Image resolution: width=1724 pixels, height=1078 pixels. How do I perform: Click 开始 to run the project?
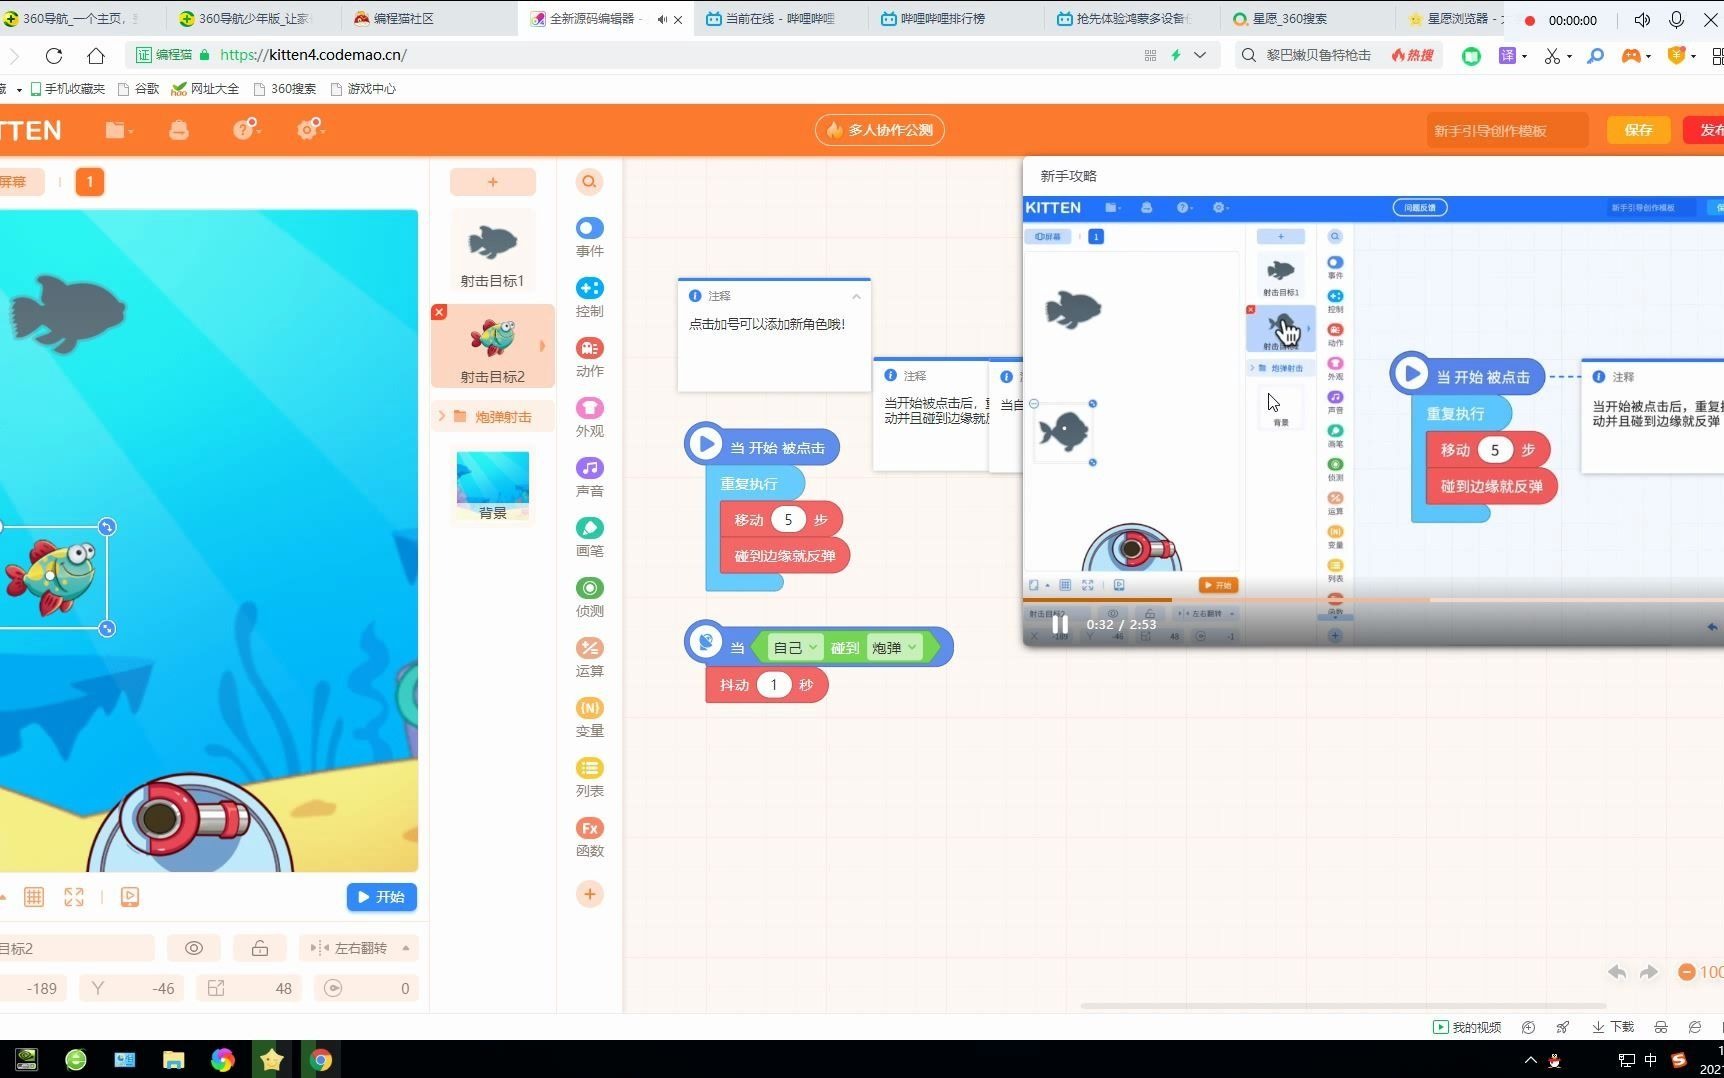click(381, 897)
